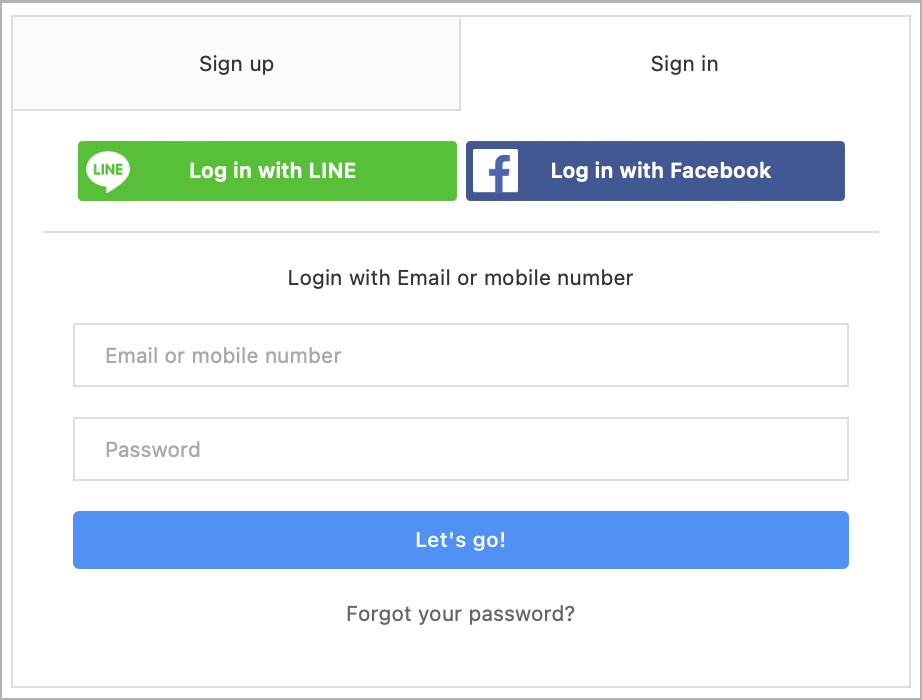Click the Facebook 'f' logo icon

[496, 171]
